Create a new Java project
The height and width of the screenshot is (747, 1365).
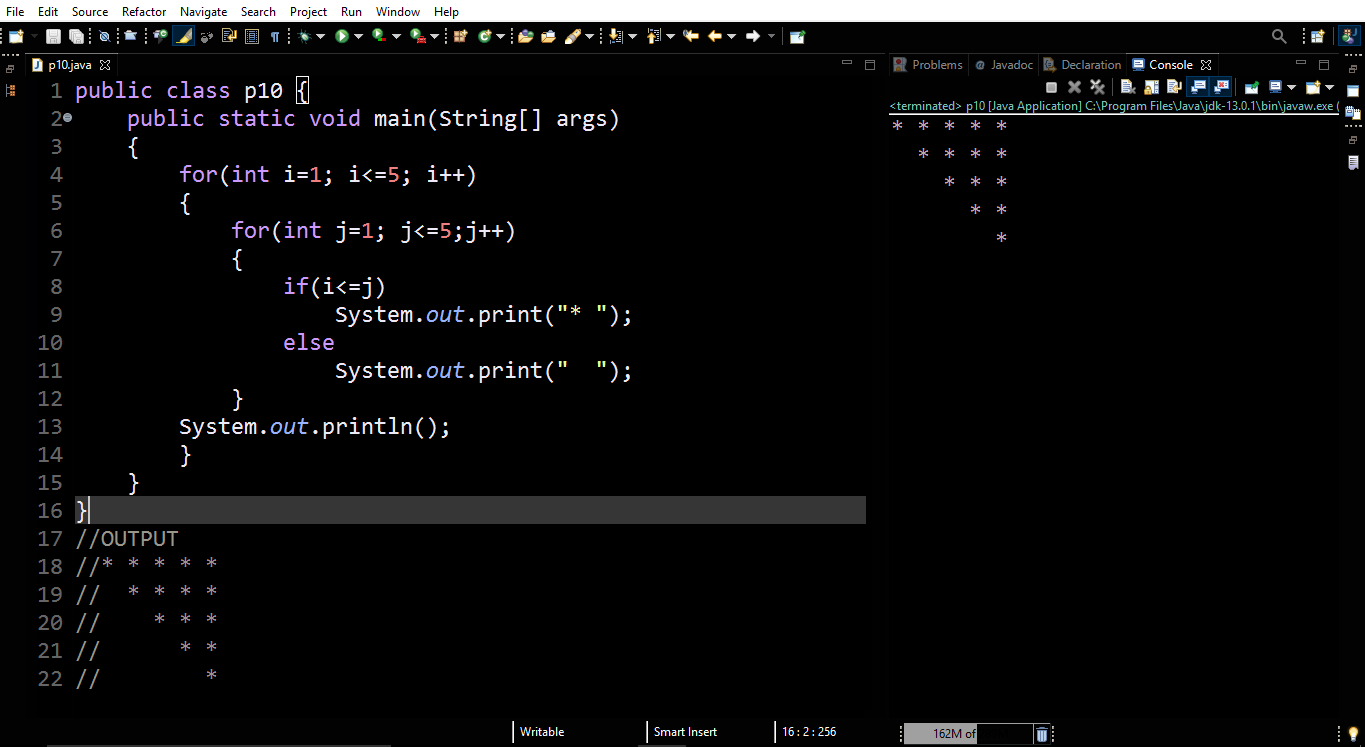coord(17,36)
